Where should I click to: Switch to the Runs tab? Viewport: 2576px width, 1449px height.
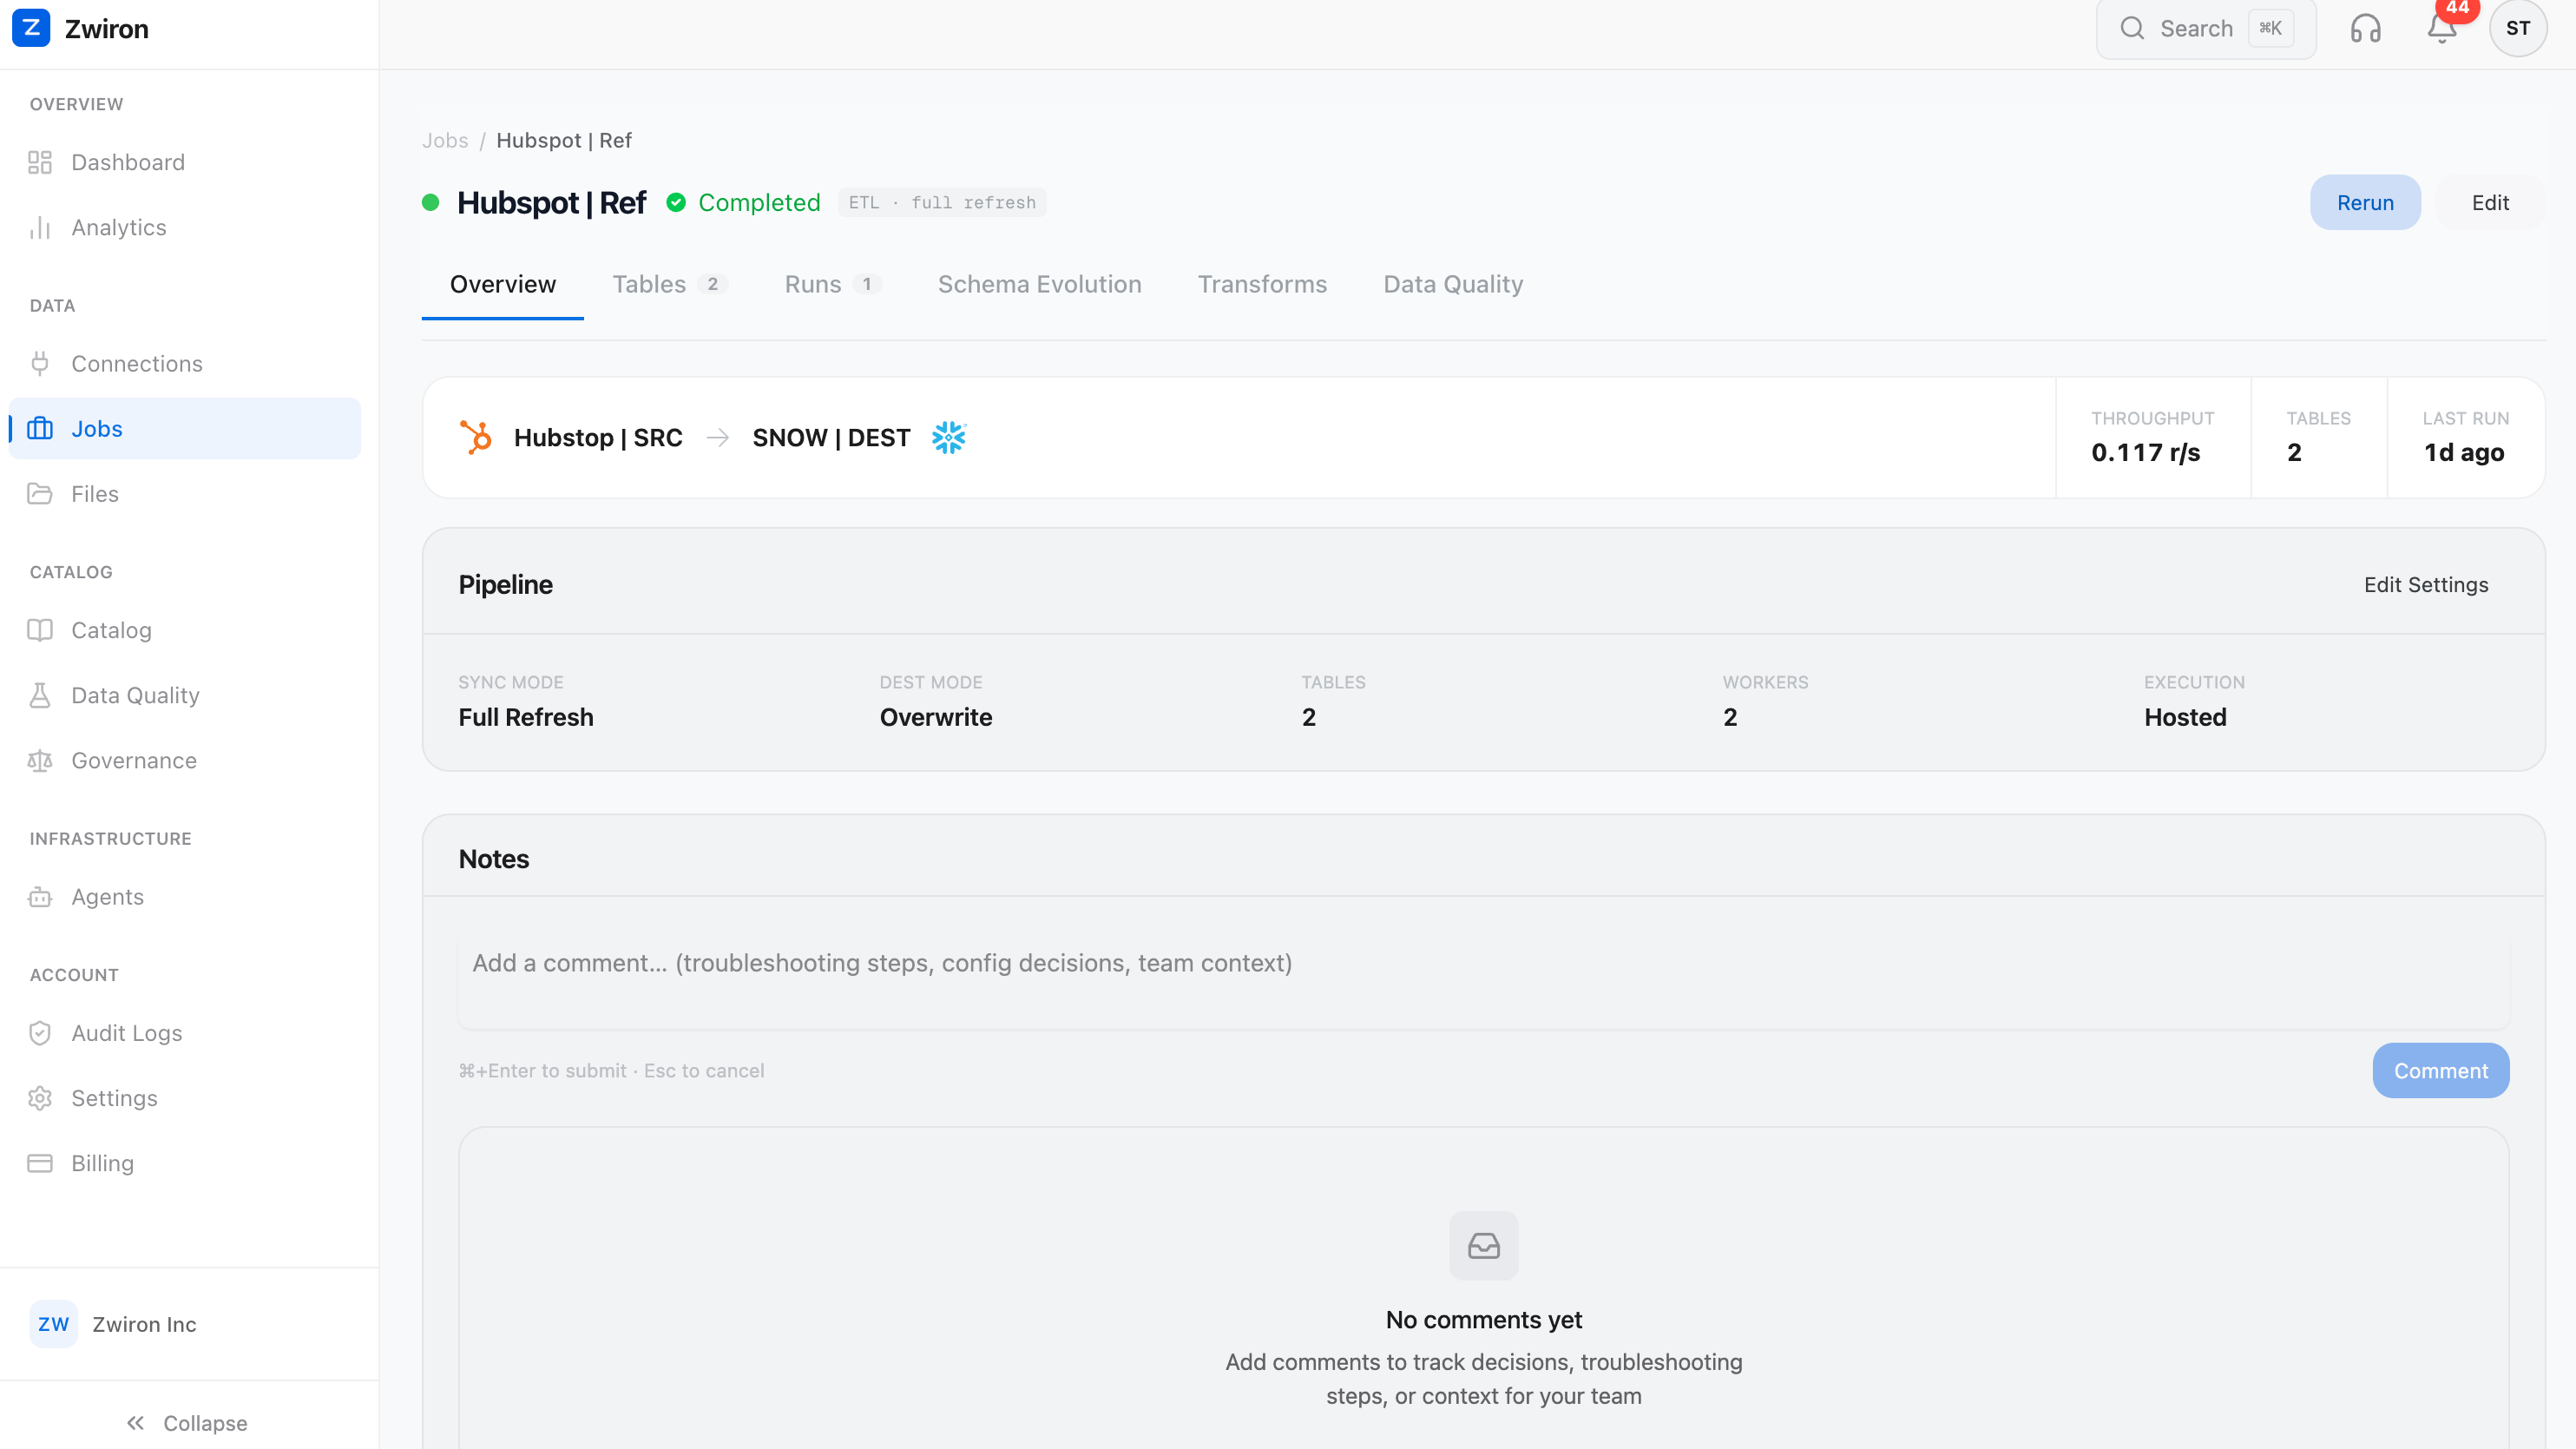(832, 284)
